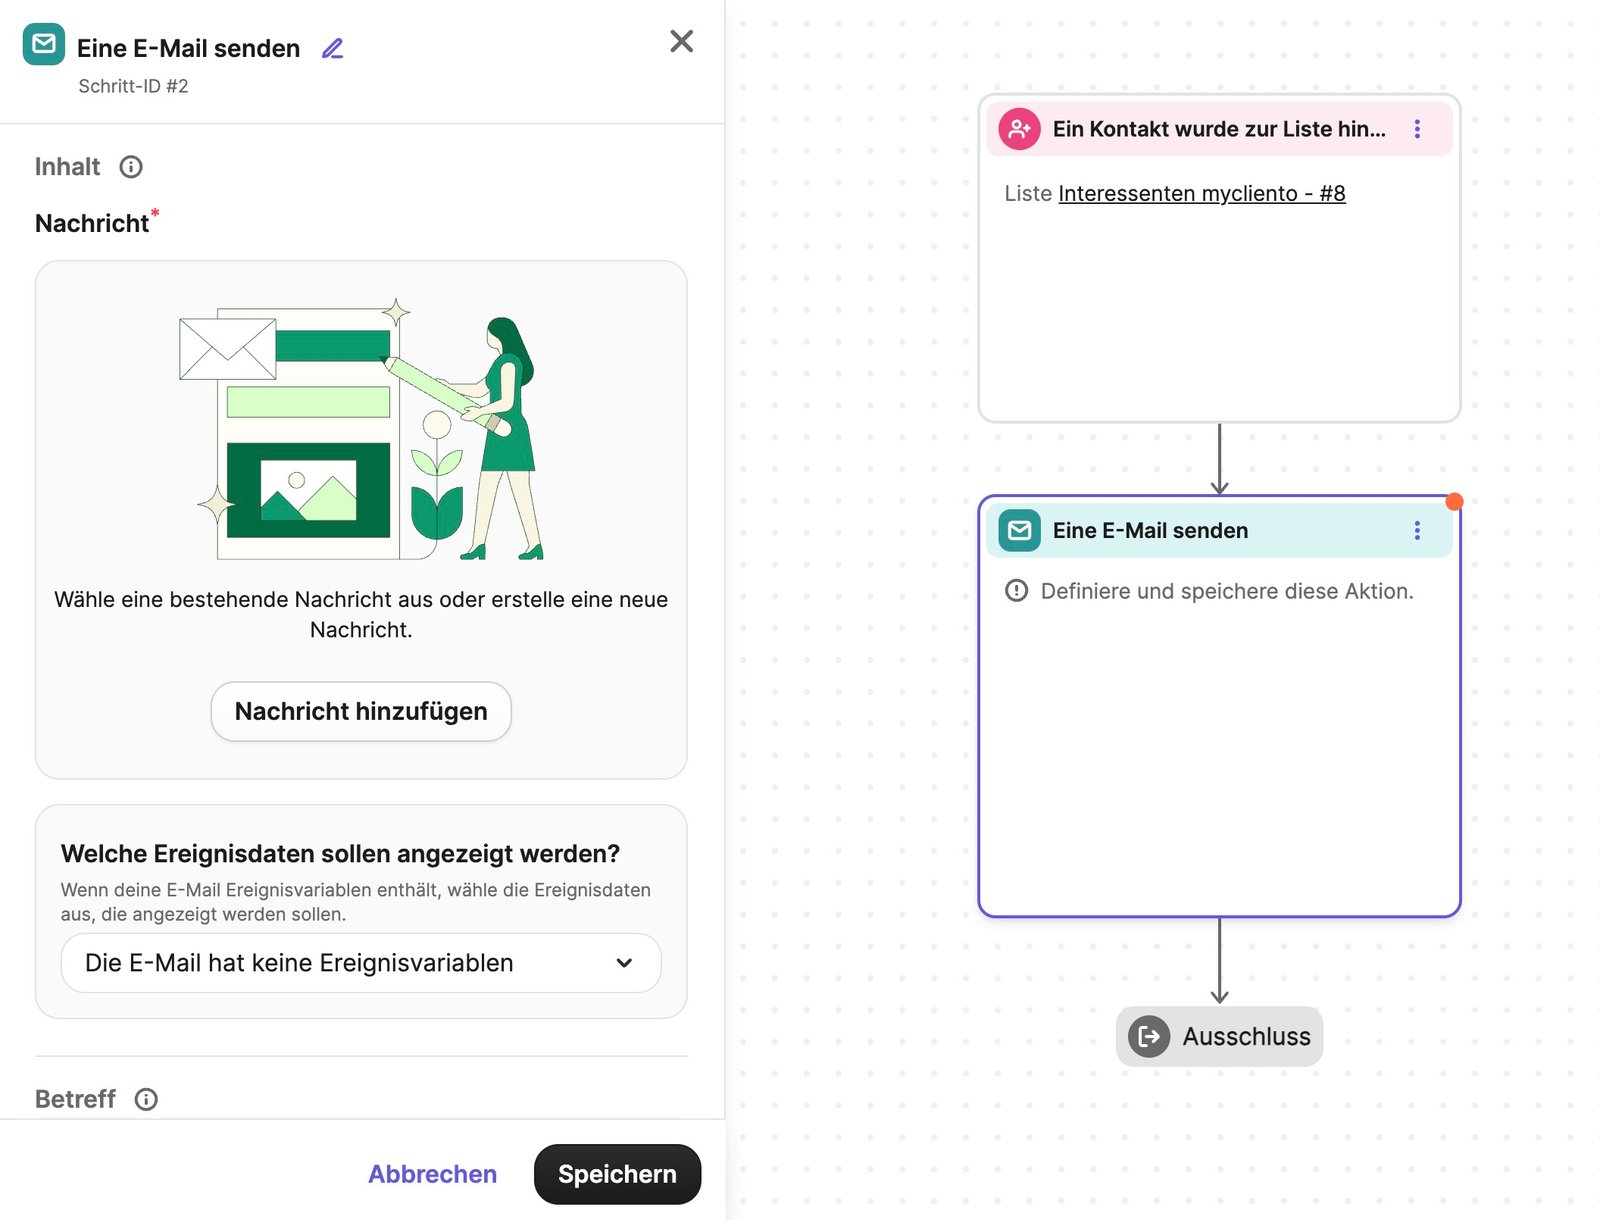Open three-dot menu on contact trigger card
The height and width of the screenshot is (1220, 1600).
[x=1417, y=129]
